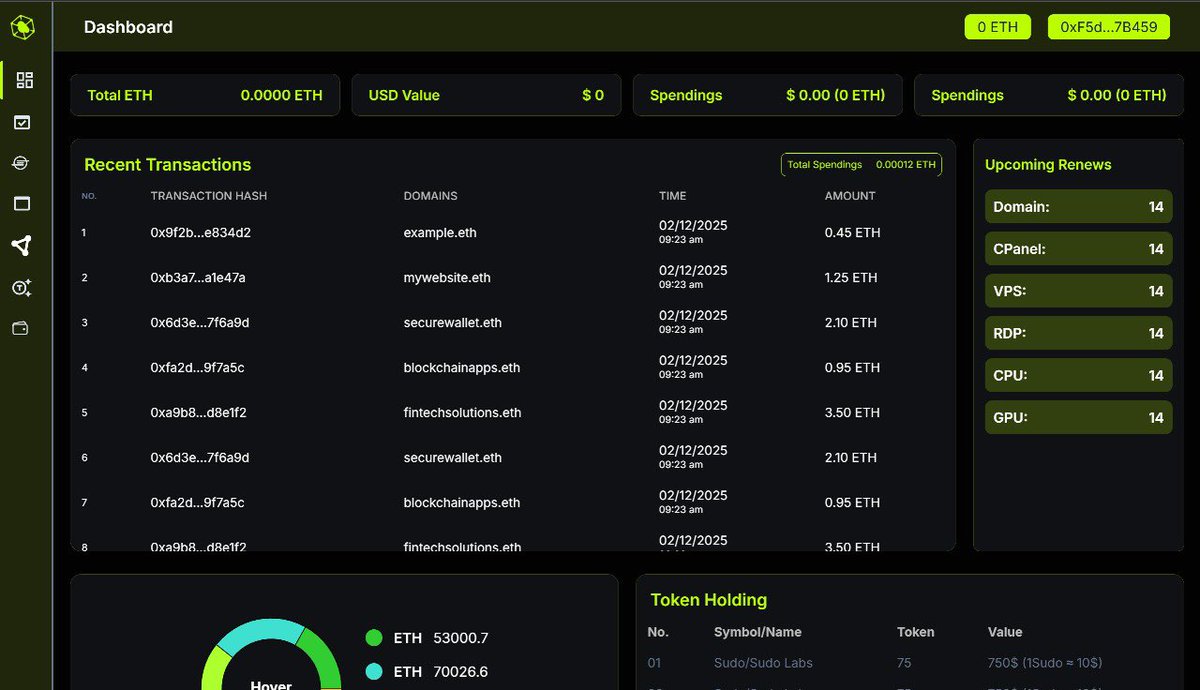Open the browser window icon in sidebar
The height and width of the screenshot is (690, 1200).
pos(22,204)
